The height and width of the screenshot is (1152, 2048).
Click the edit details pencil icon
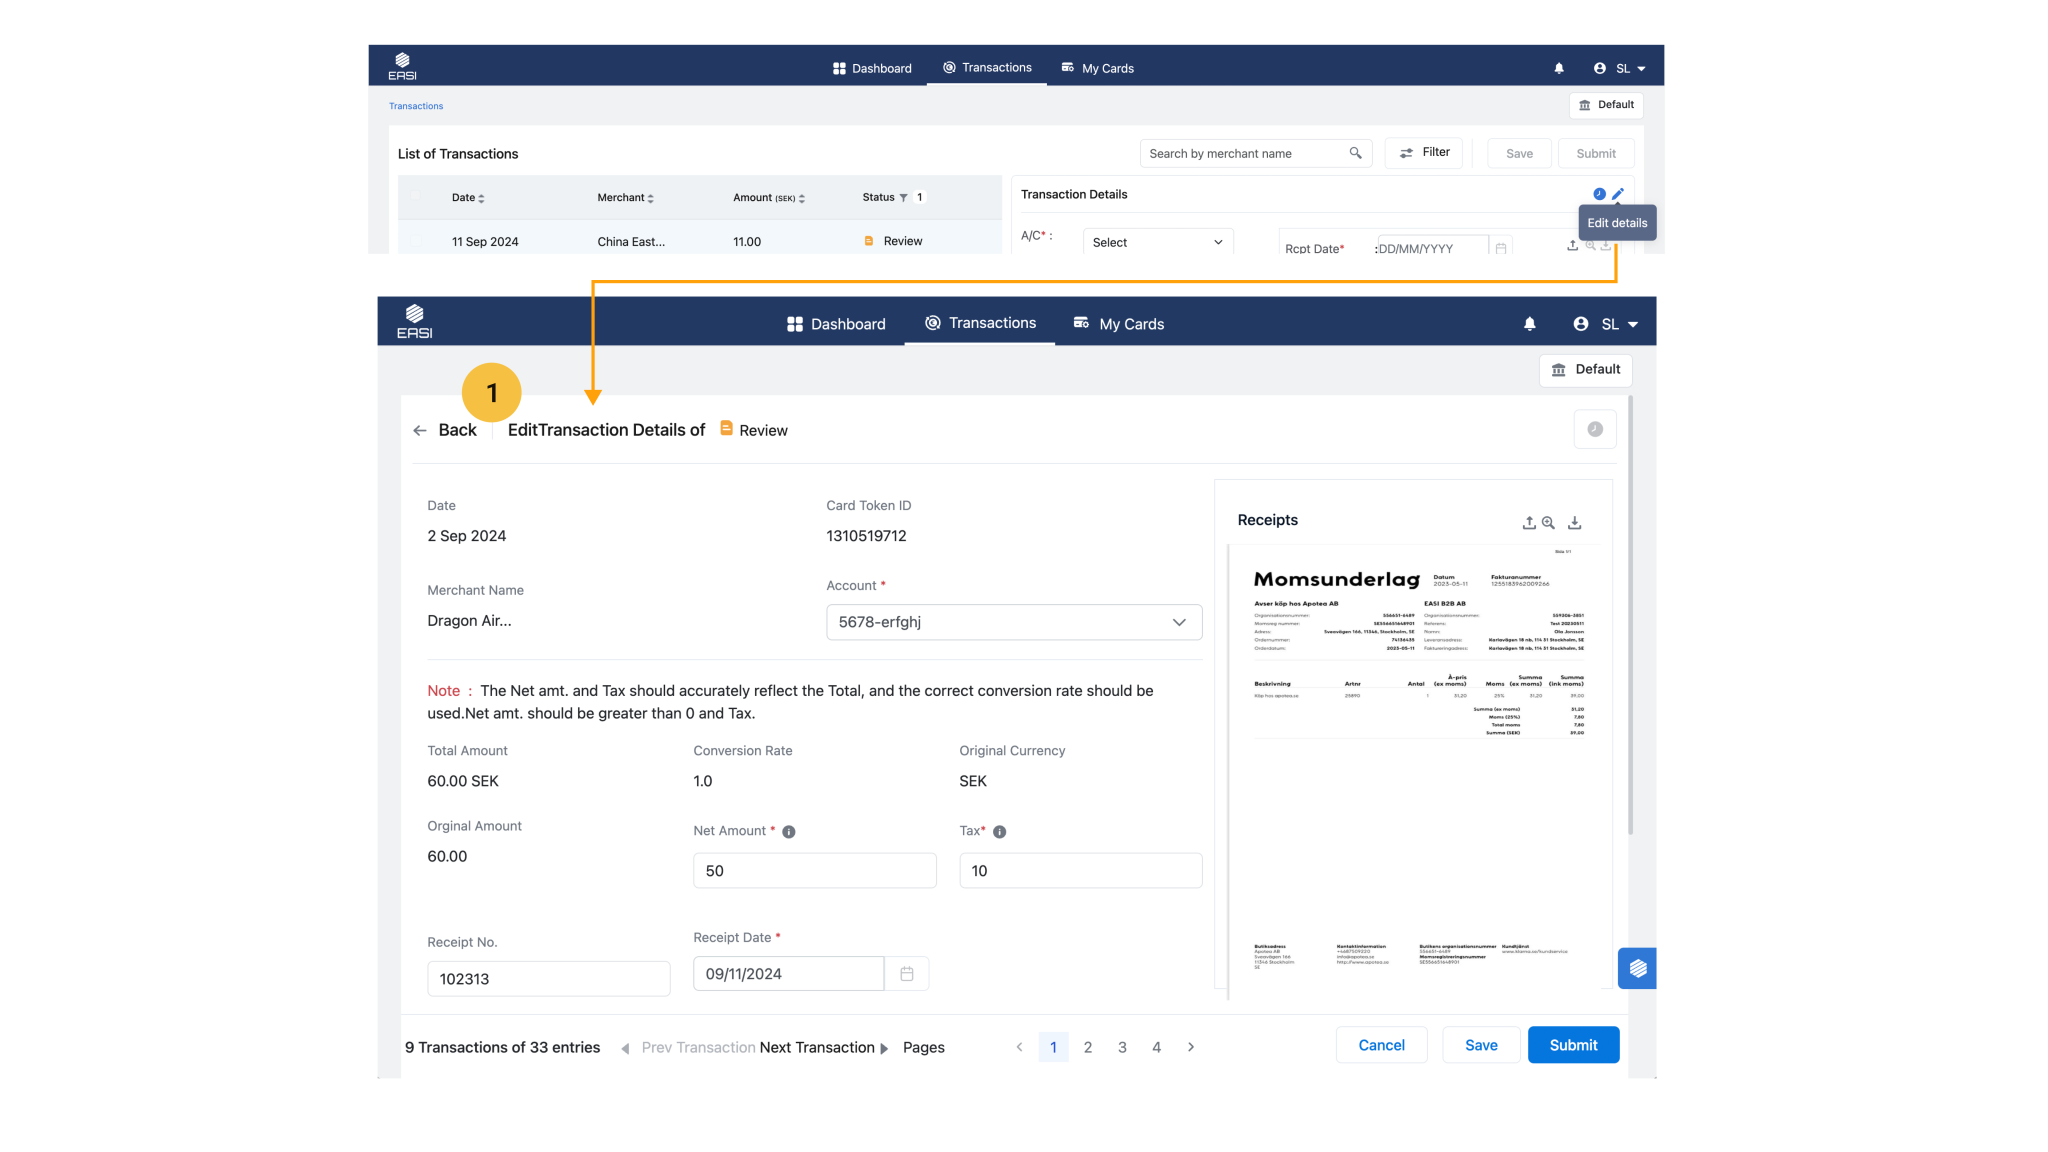point(1618,194)
